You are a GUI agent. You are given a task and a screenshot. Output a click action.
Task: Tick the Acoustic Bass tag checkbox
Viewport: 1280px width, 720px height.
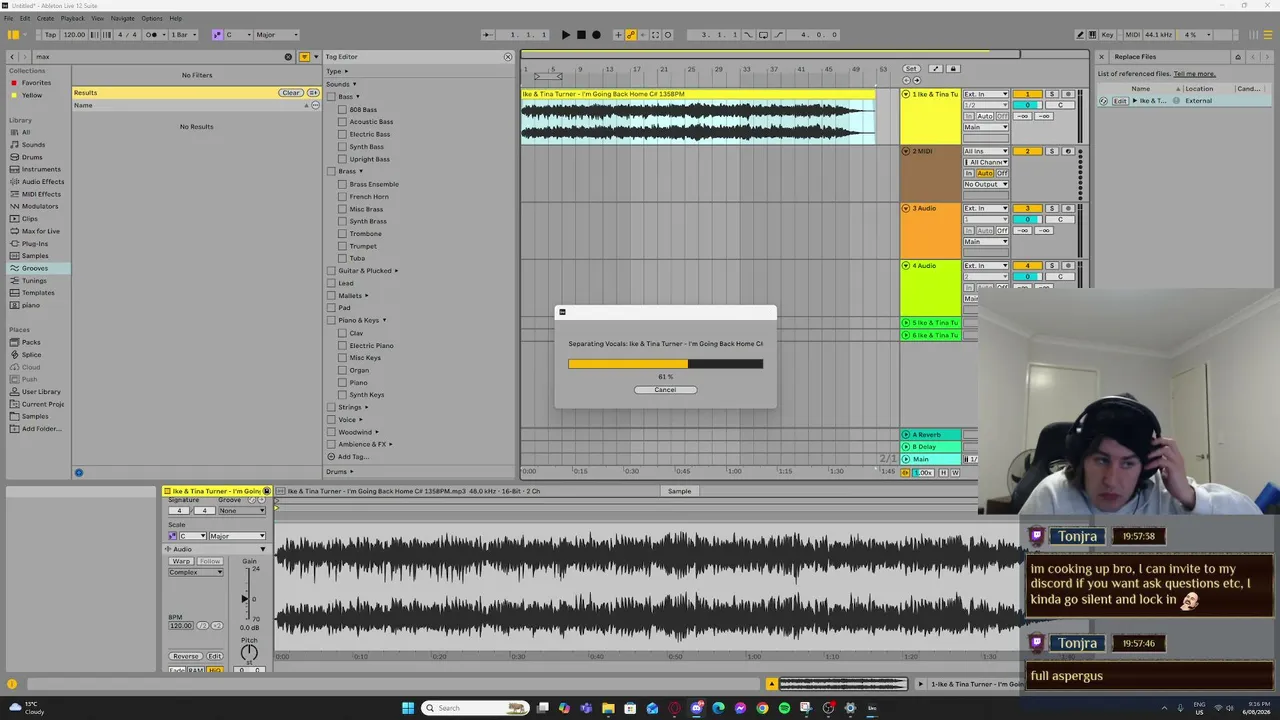click(x=342, y=122)
